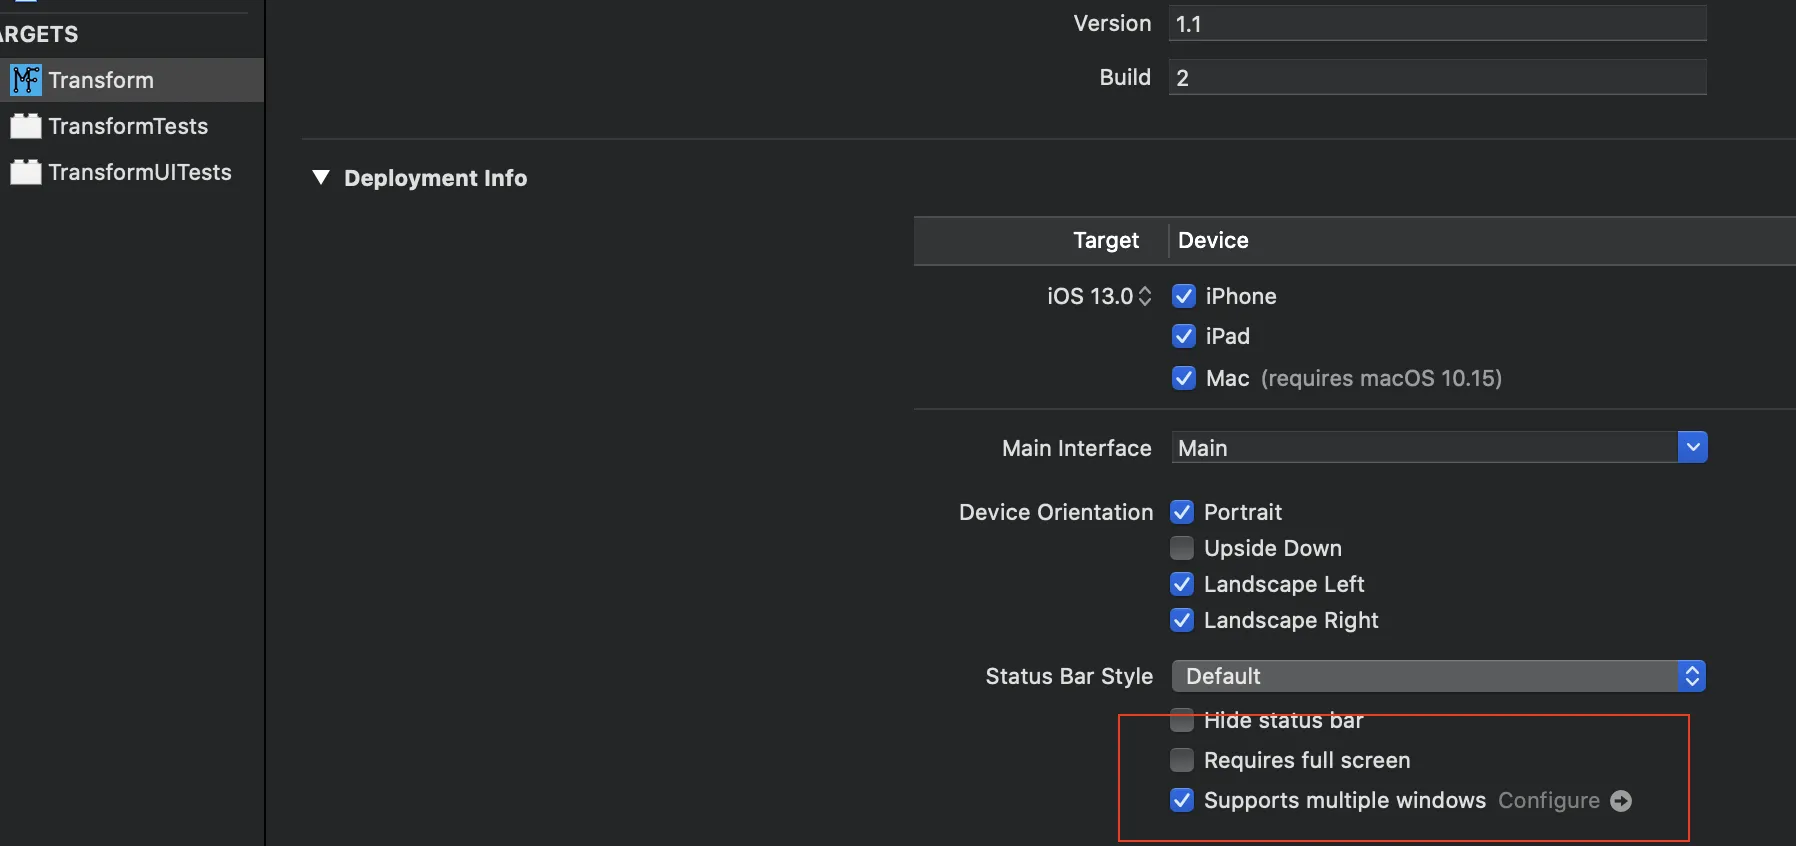Disable the Mac device checkbox

tap(1184, 378)
